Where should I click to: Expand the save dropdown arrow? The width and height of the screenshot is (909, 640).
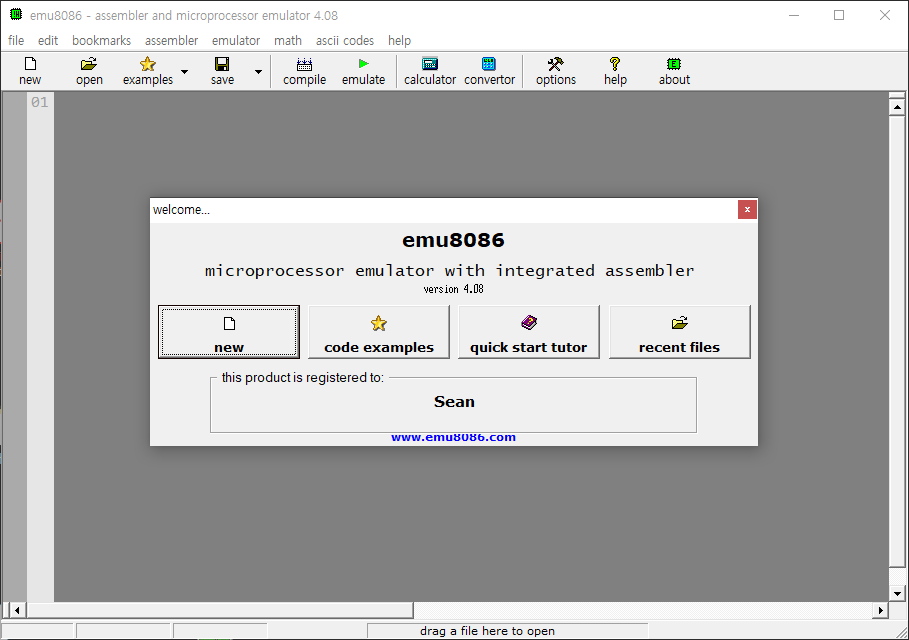[x=259, y=72]
